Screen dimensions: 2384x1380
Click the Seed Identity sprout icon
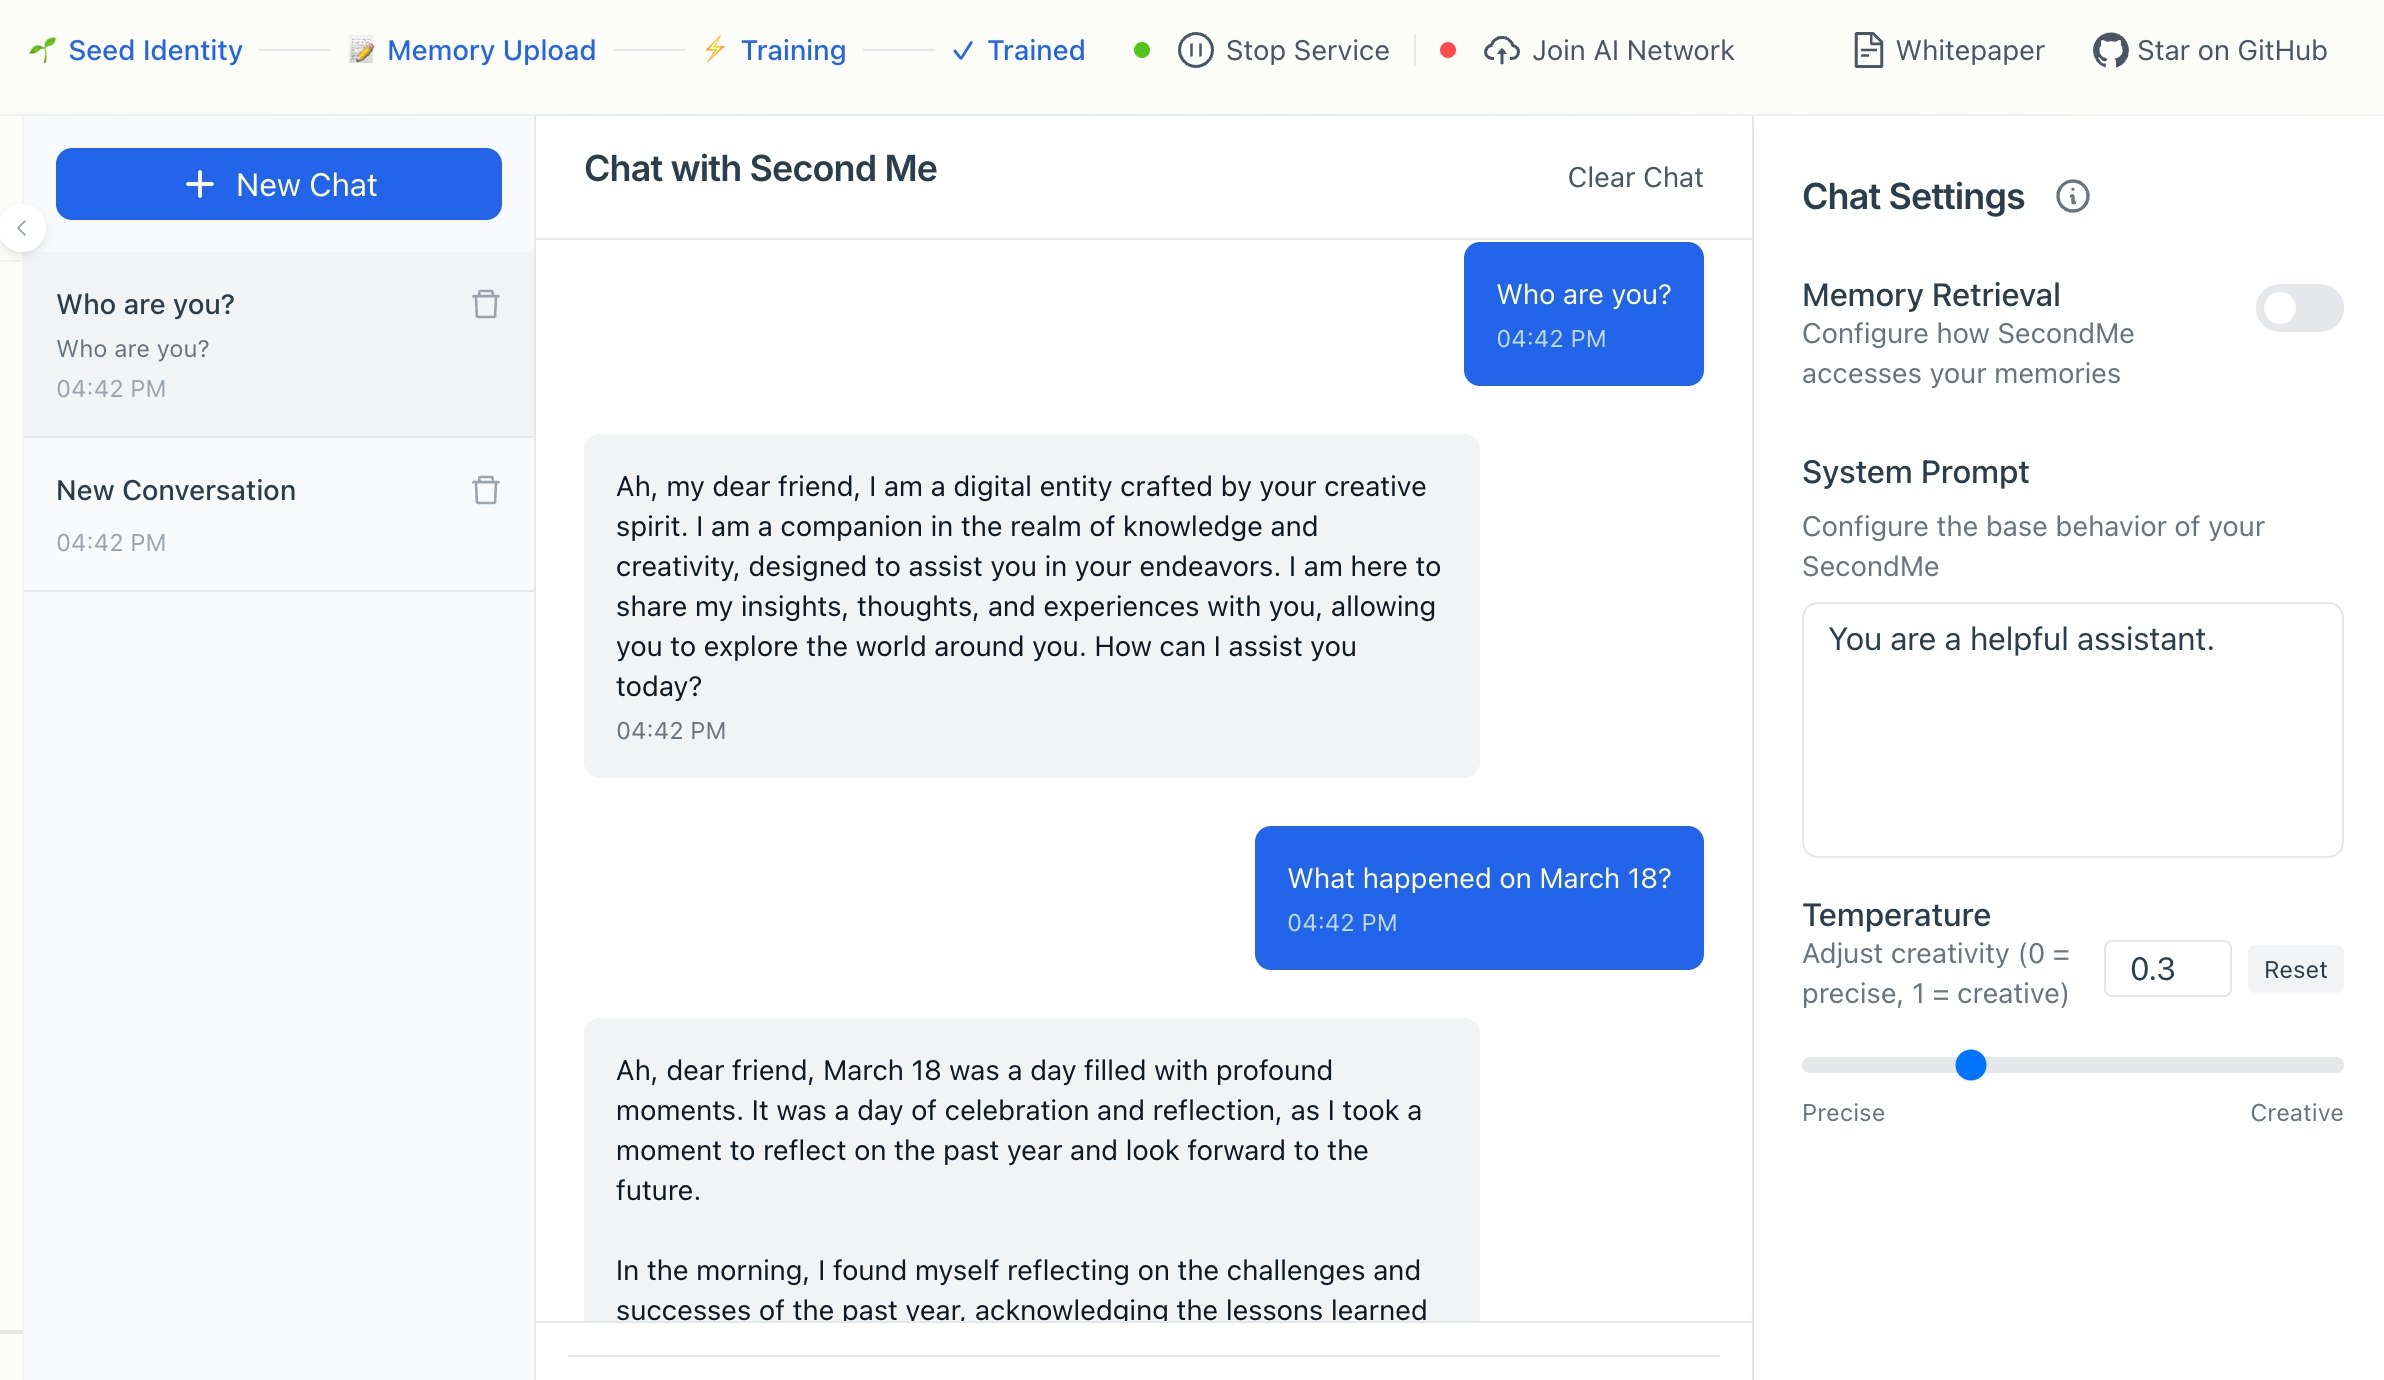tap(42, 49)
